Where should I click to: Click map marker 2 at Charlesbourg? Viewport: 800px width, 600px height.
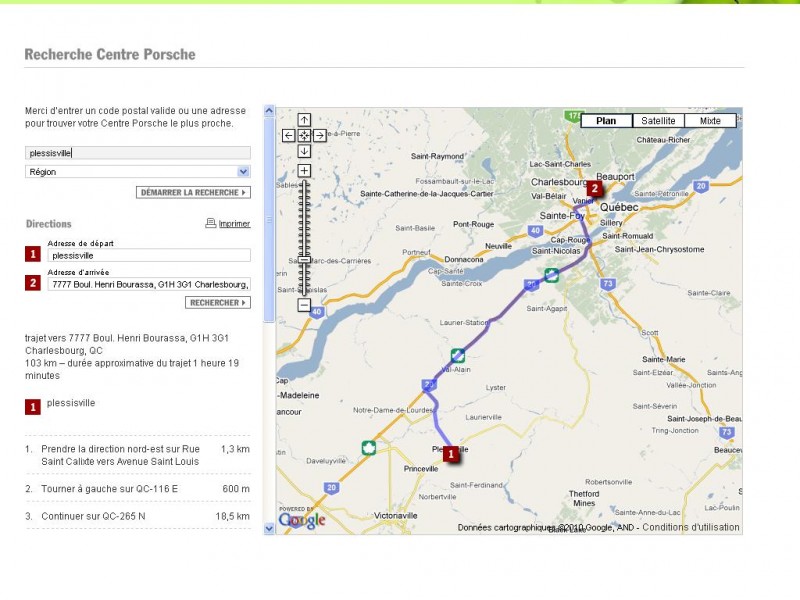594,188
